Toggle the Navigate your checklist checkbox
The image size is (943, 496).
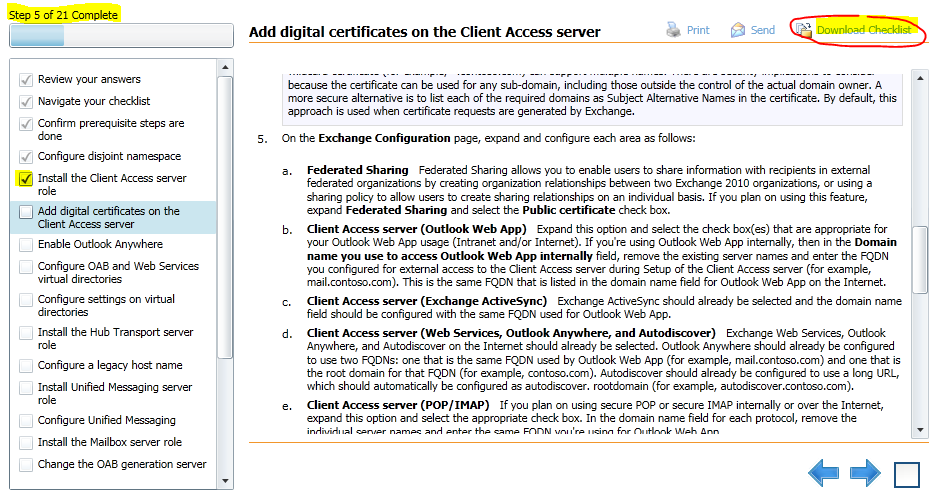point(26,102)
